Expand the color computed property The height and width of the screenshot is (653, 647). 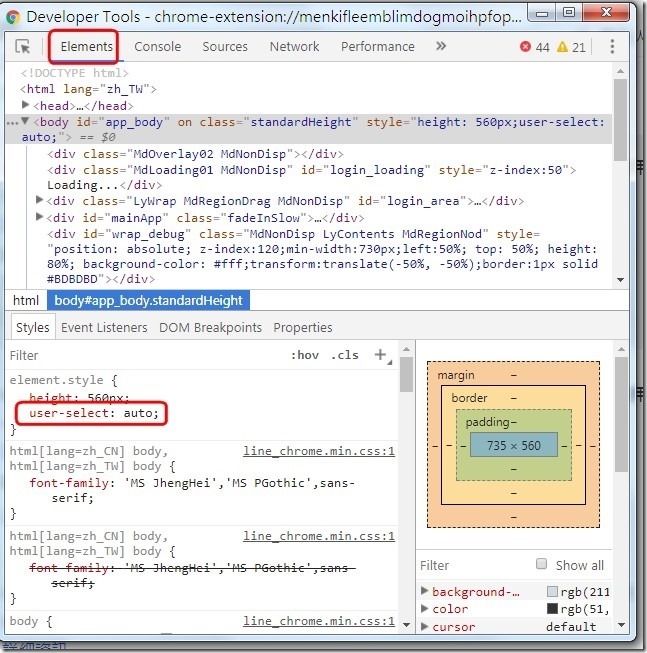click(x=424, y=608)
